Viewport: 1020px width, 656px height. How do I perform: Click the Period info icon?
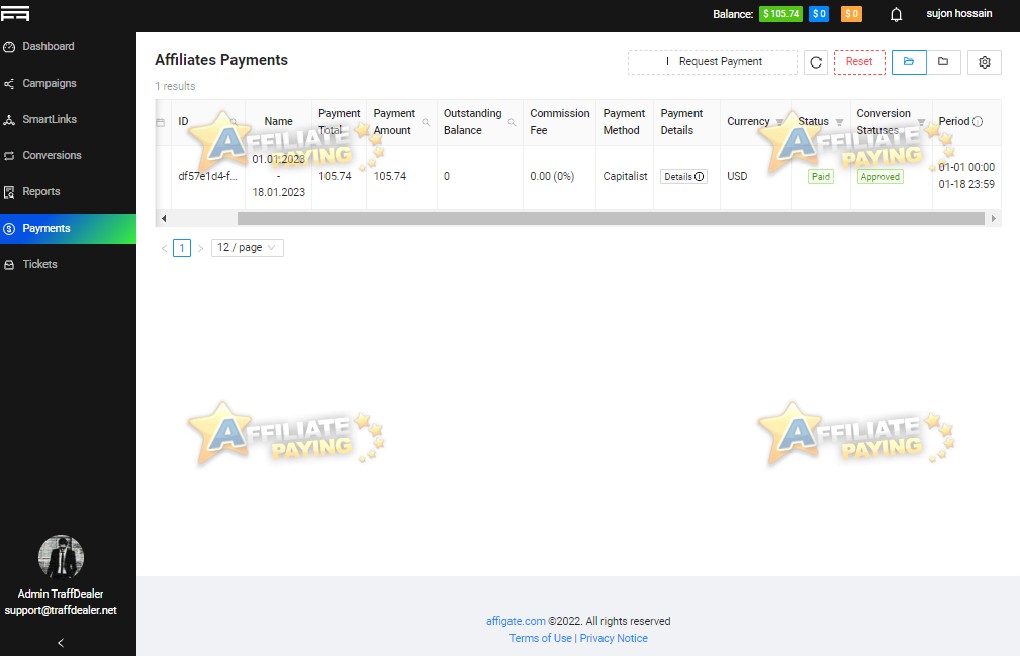977,122
